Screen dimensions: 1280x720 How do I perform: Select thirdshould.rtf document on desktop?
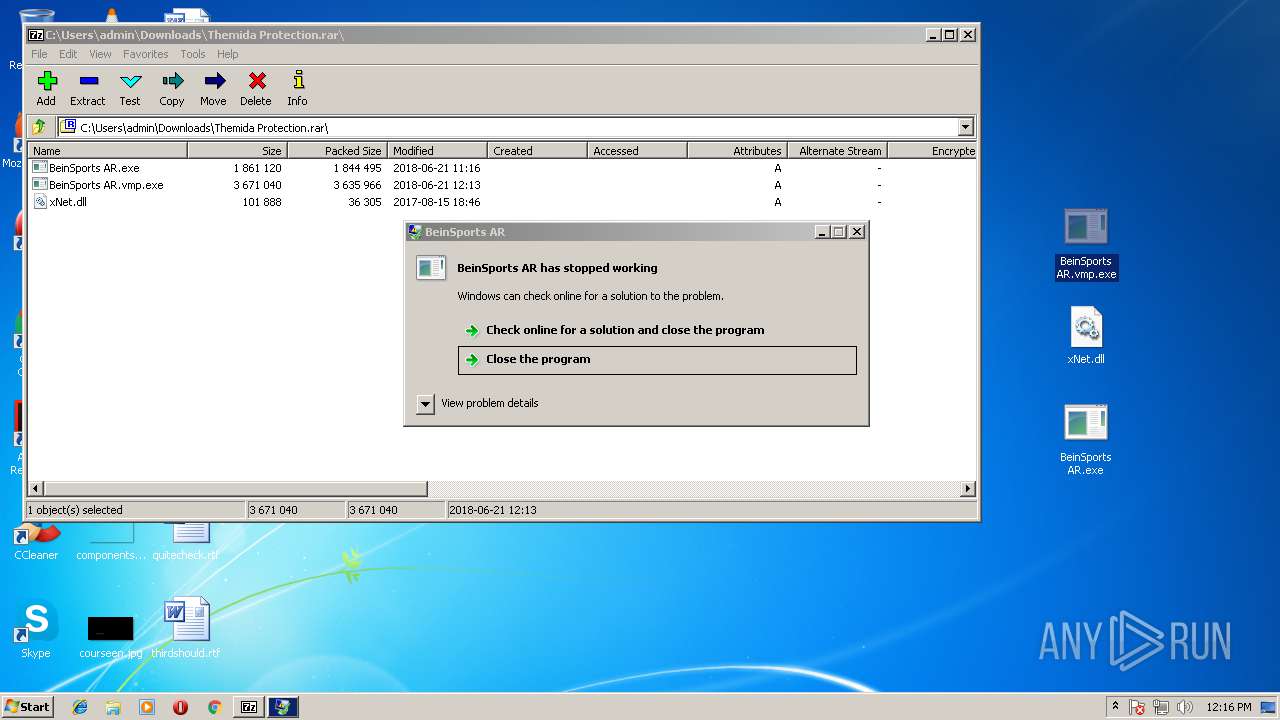click(186, 628)
